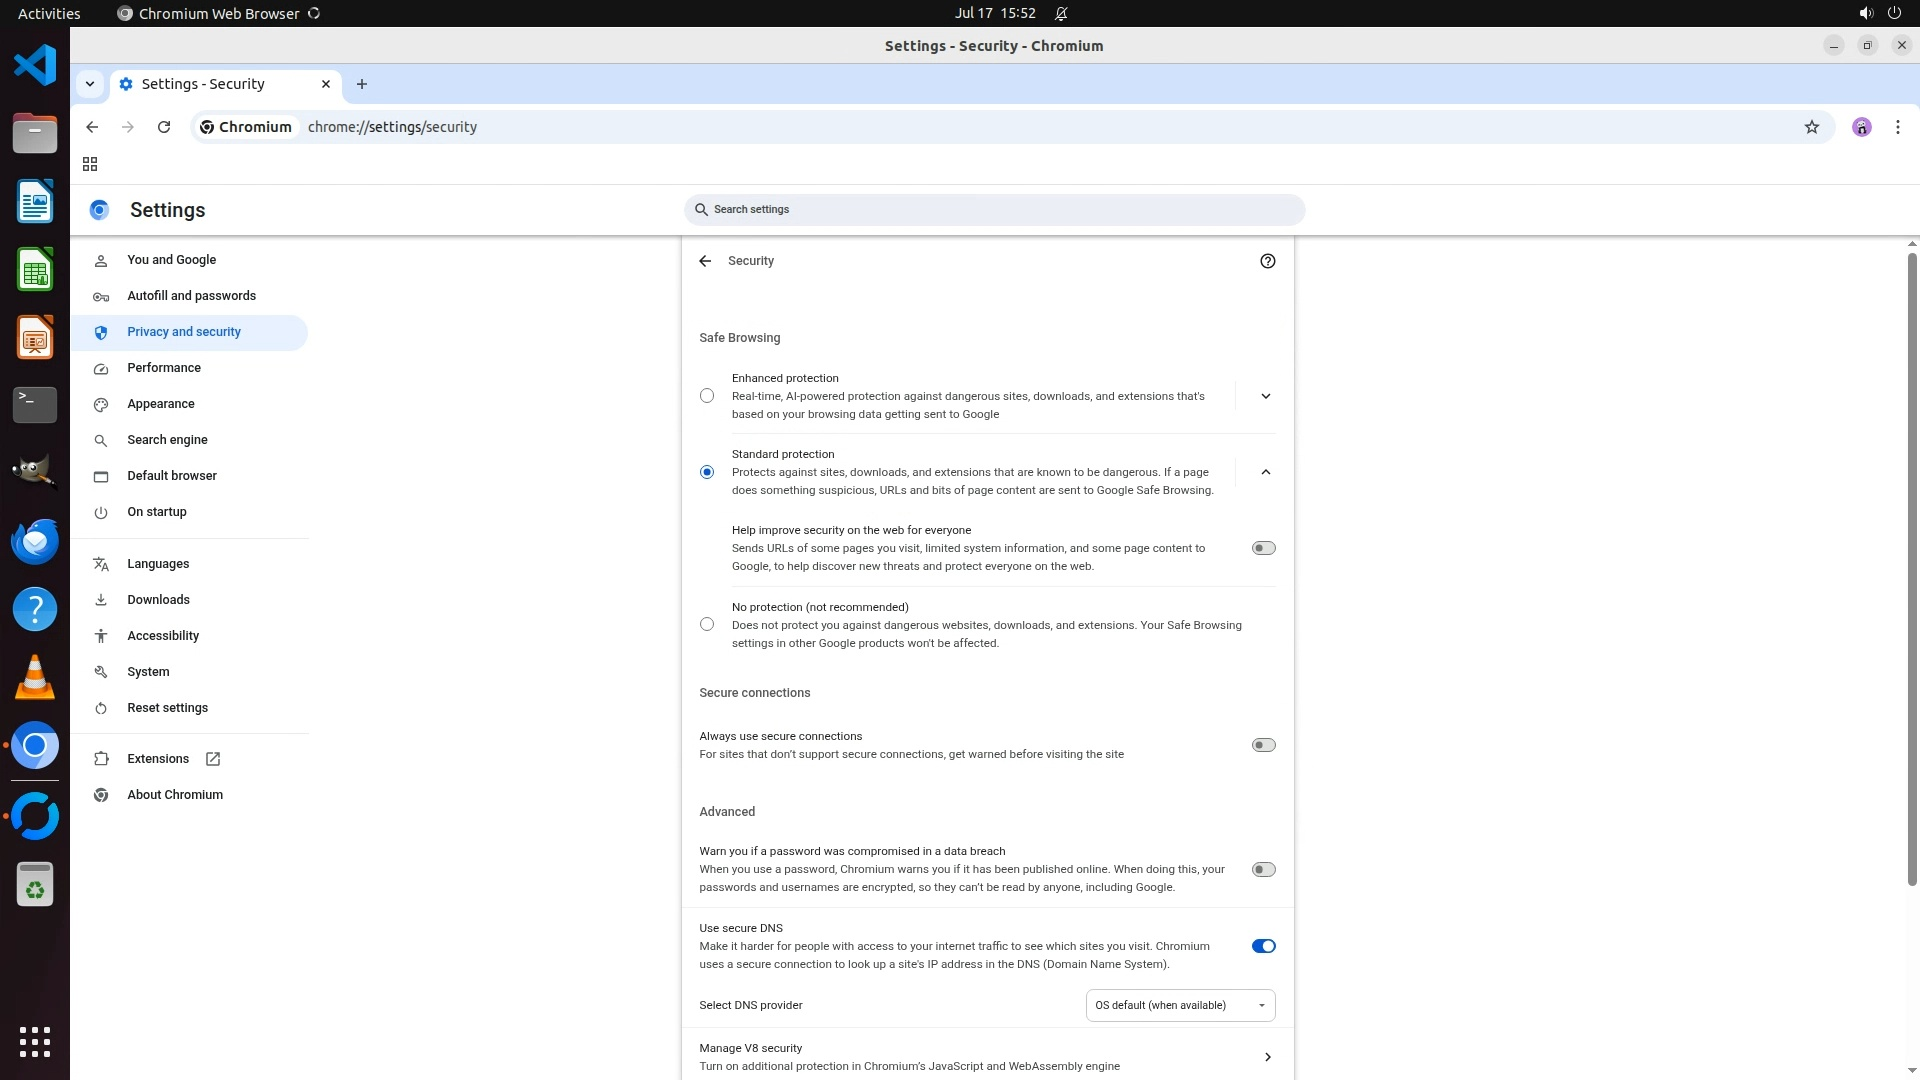Open the apps grid icon in bookmarks bar
Viewport: 1920px width, 1080px height.
click(x=90, y=164)
